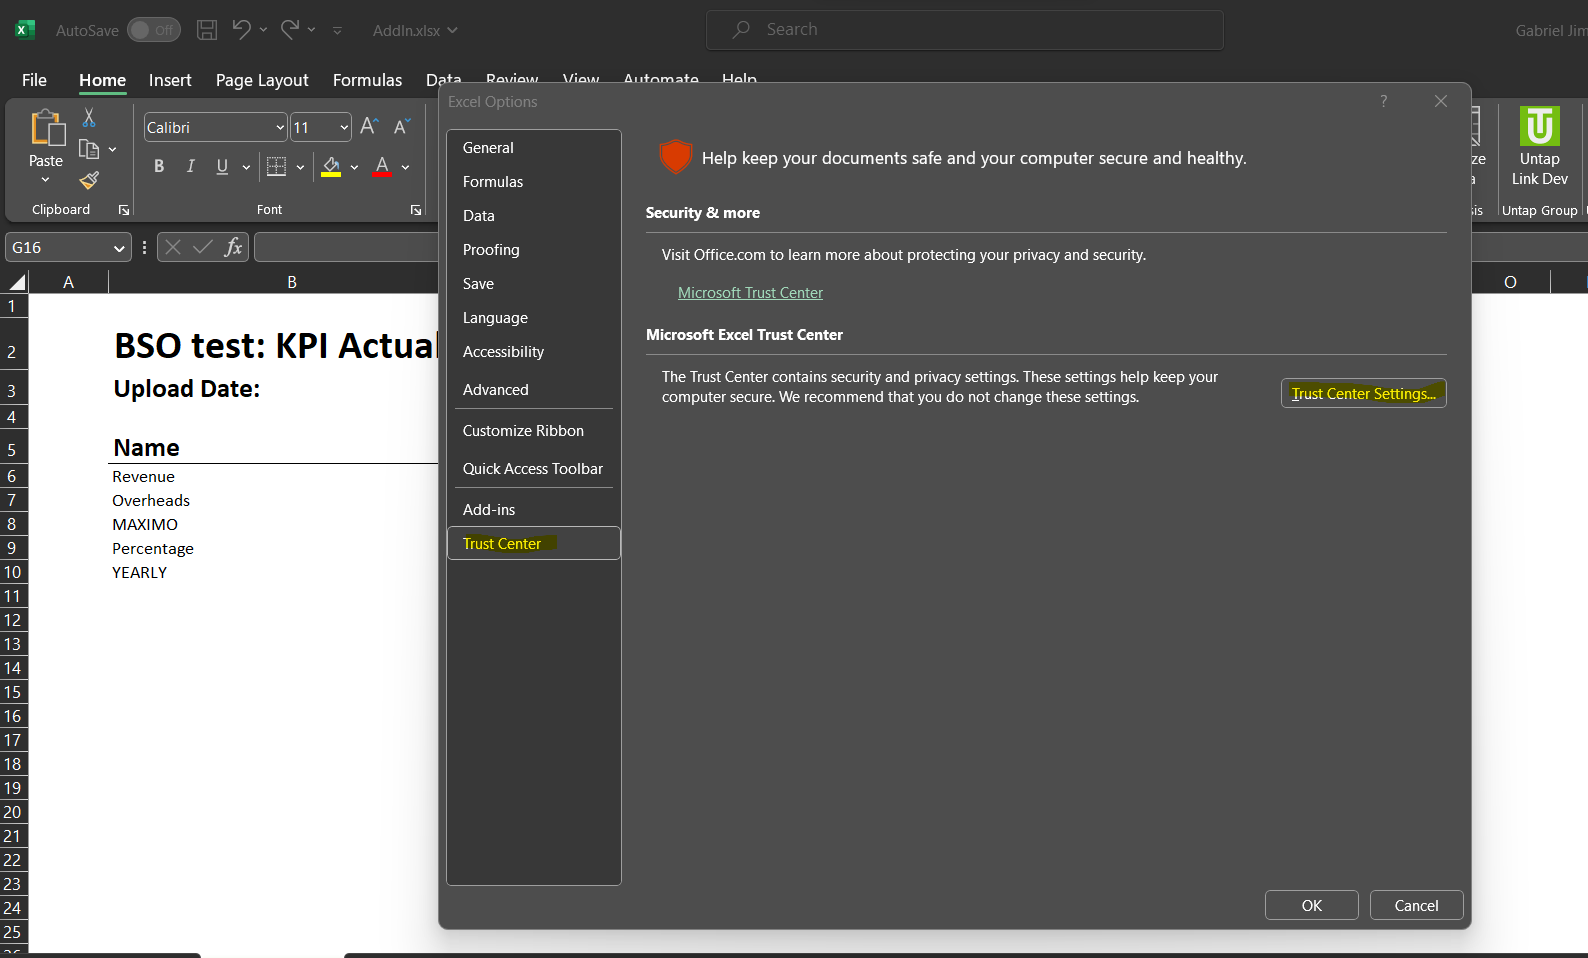Image resolution: width=1588 pixels, height=958 pixels.
Task: Open the Microsoft Trust Center link
Action: click(x=750, y=292)
